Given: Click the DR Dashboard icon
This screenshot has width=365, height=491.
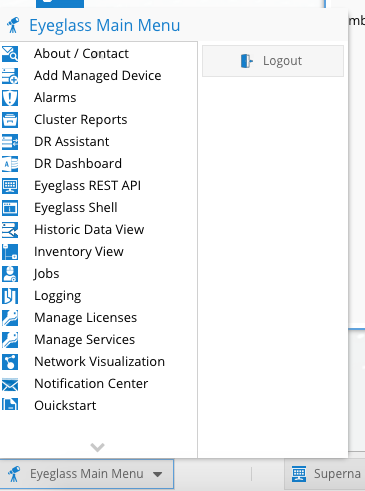Looking at the screenshot, I should coord(10,164).
